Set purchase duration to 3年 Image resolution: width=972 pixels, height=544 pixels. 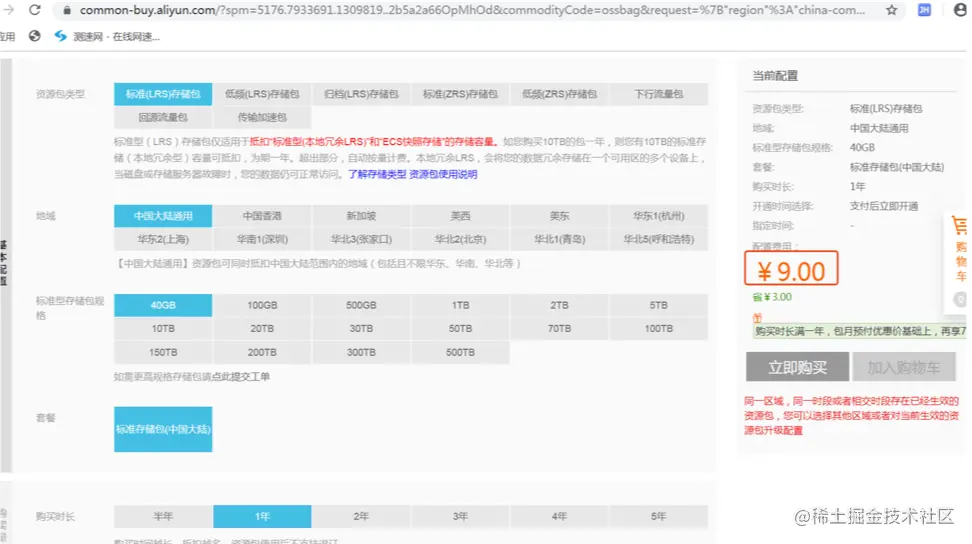click(x=461, y=517)
